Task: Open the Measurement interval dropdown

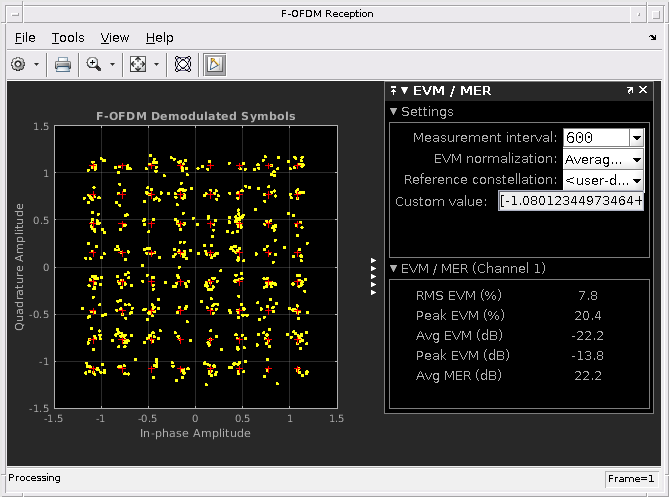Action: (x=637, y=138)
